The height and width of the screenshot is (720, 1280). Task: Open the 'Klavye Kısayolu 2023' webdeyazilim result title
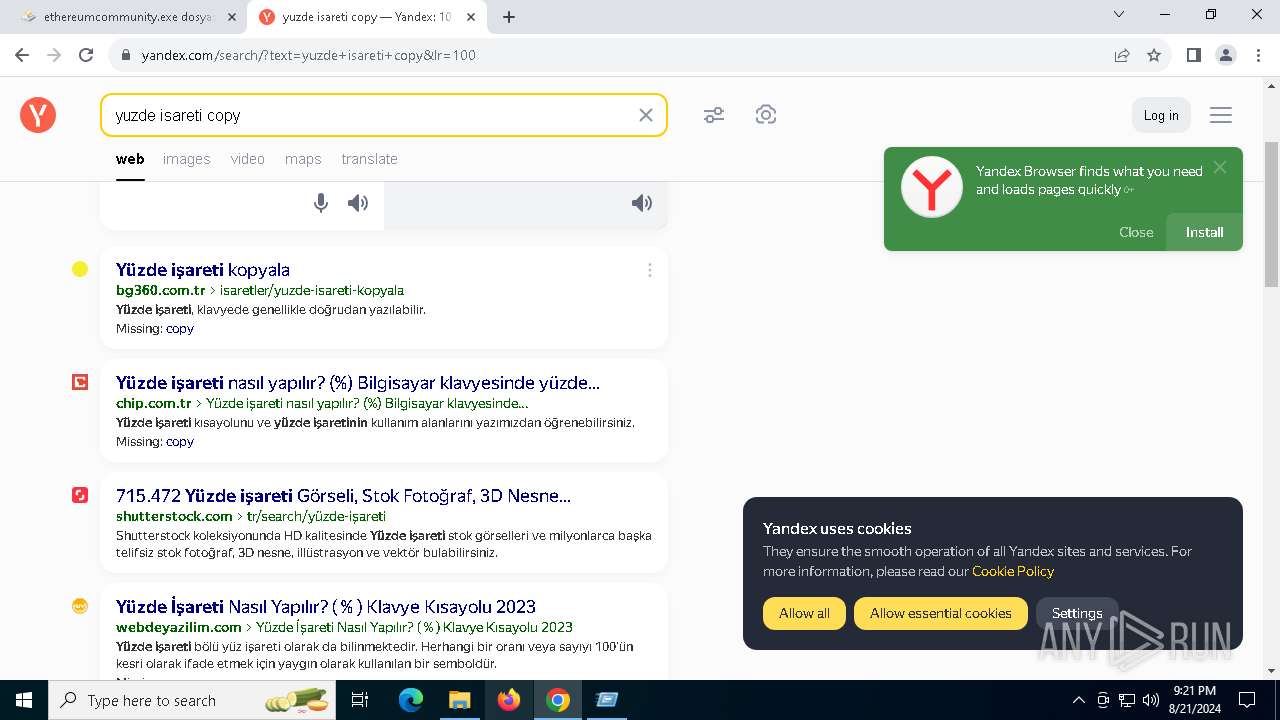[x=326, y=607]
